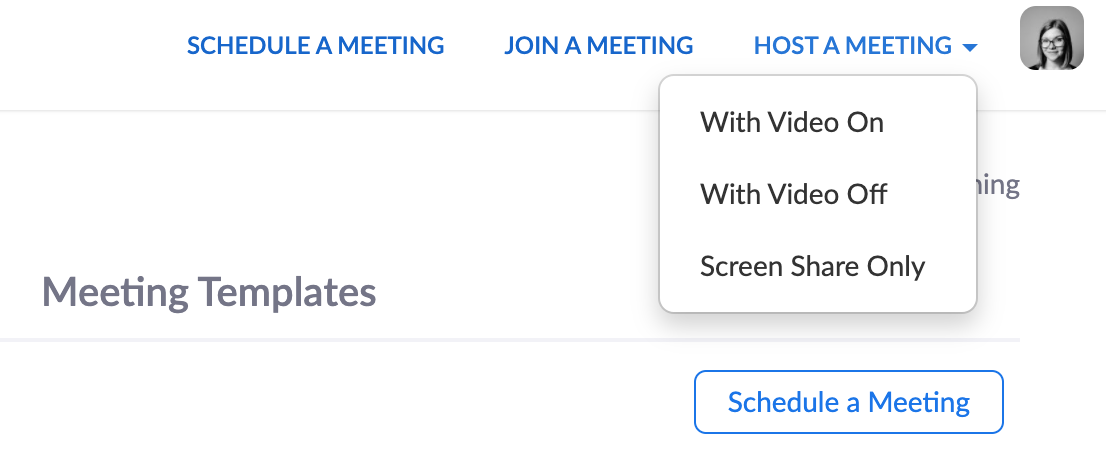Go to join meeting page from header
The width and height of the screenshot is (1106, 462).
[598, 46]
